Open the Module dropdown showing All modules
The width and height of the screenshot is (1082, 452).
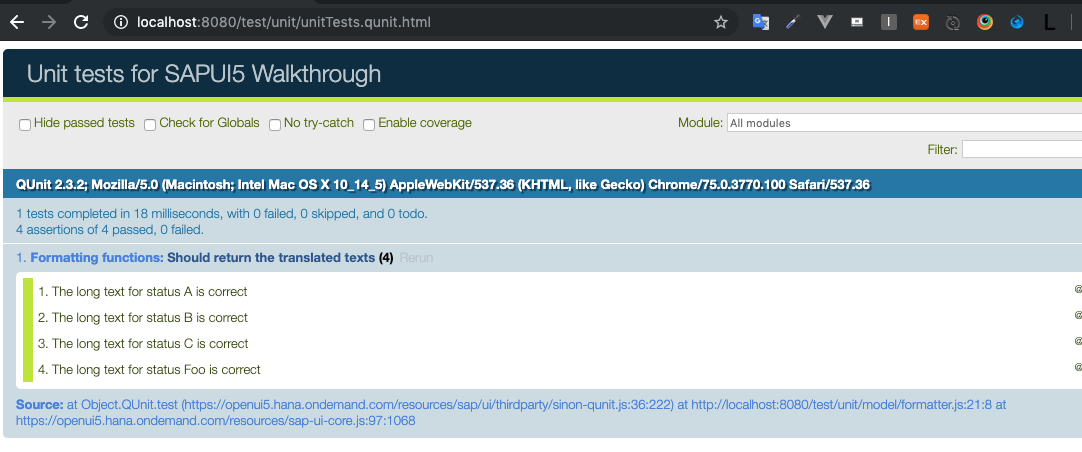904,123
